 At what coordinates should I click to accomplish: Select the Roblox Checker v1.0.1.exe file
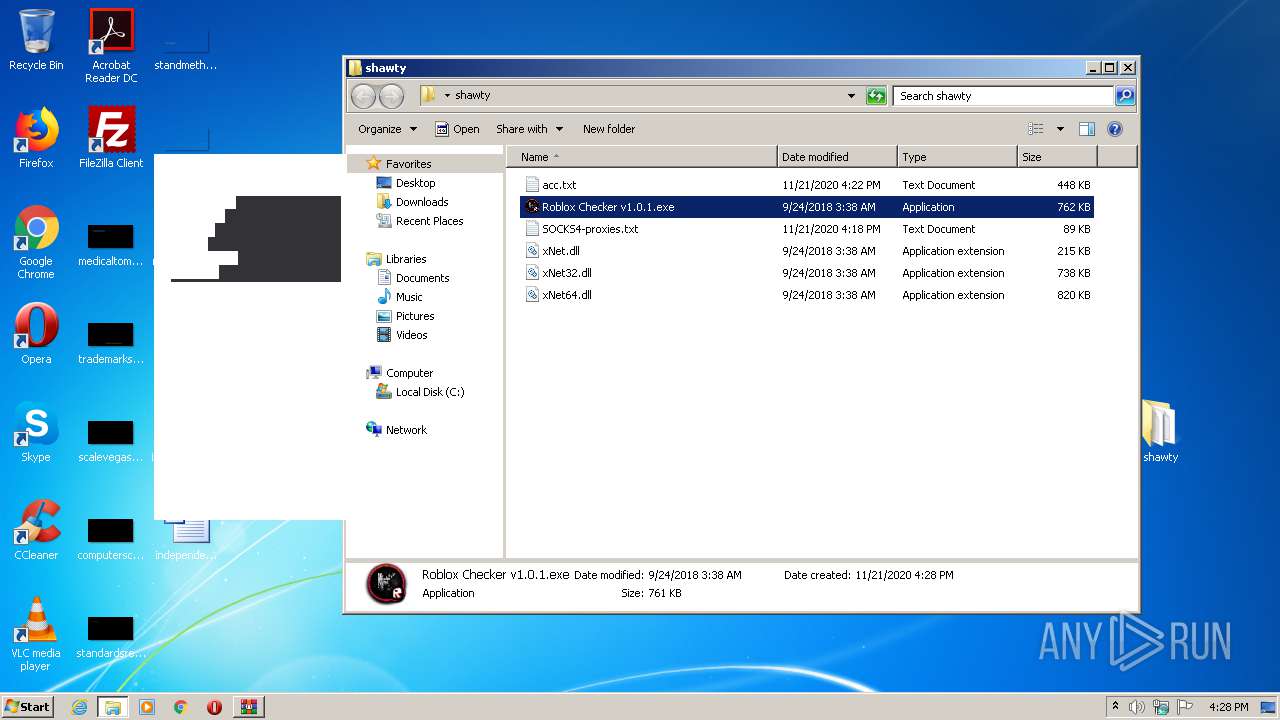[x=806, y=207]
